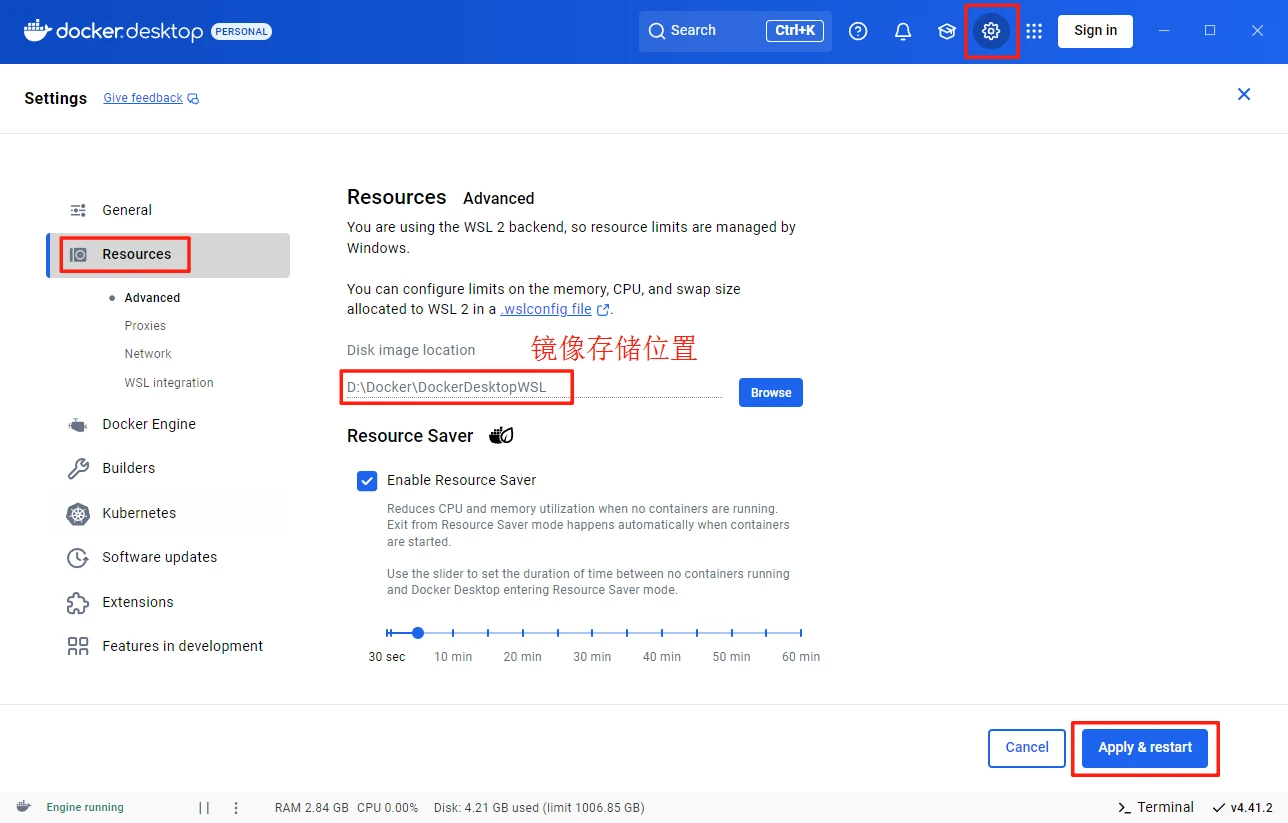Click the 40 min slider label

tap(662, 657)
